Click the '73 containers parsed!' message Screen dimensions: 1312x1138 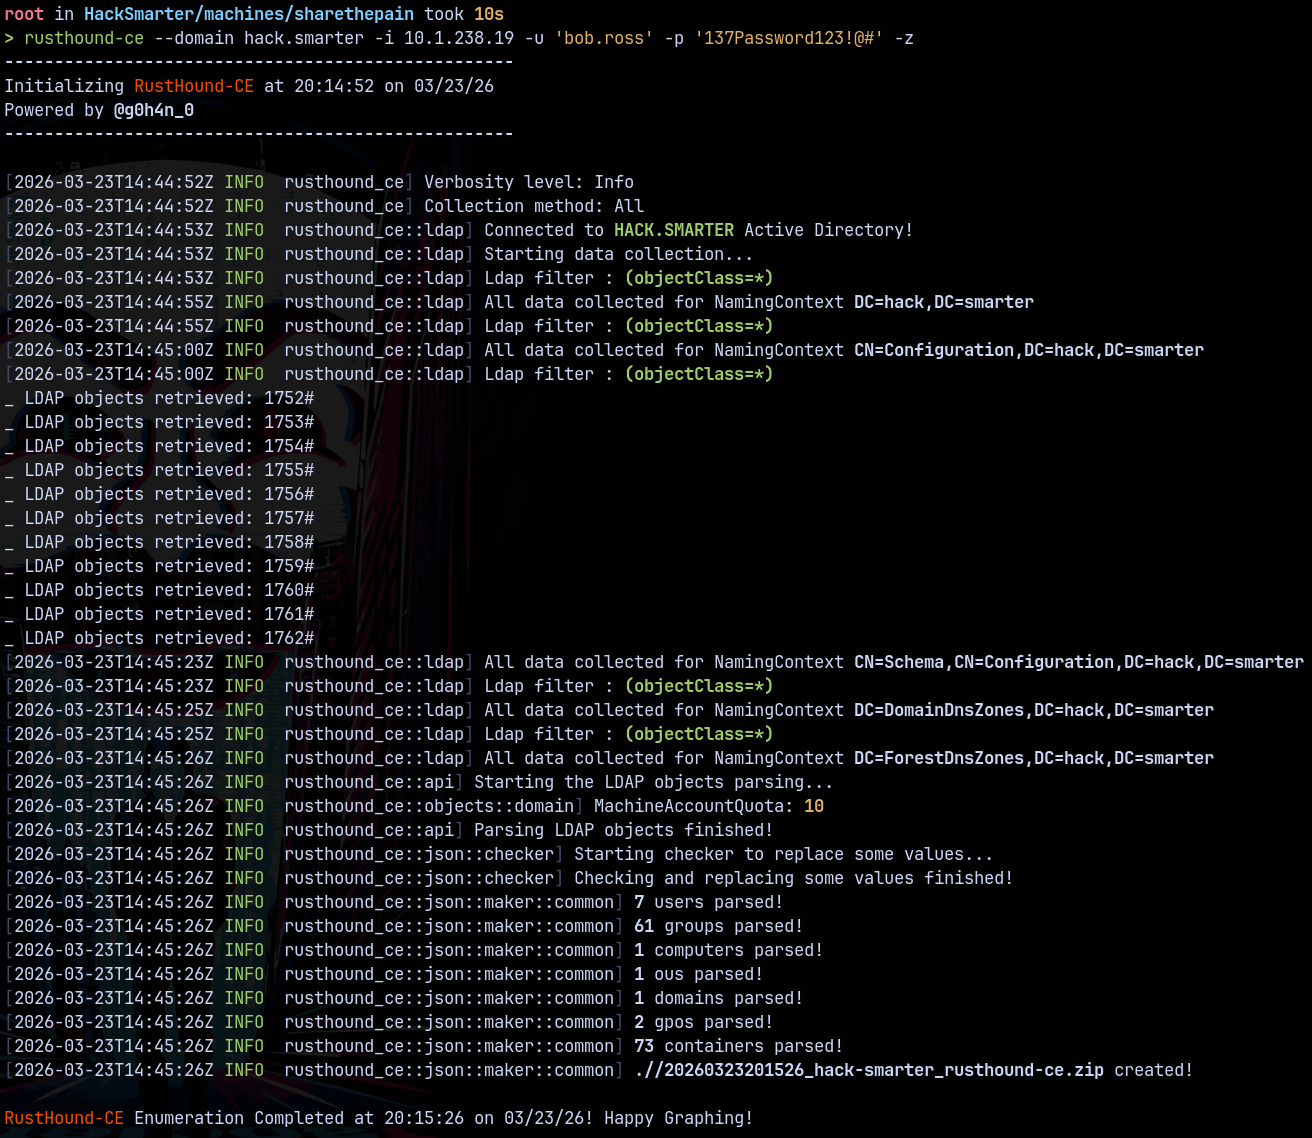(x=738, y=1046)
